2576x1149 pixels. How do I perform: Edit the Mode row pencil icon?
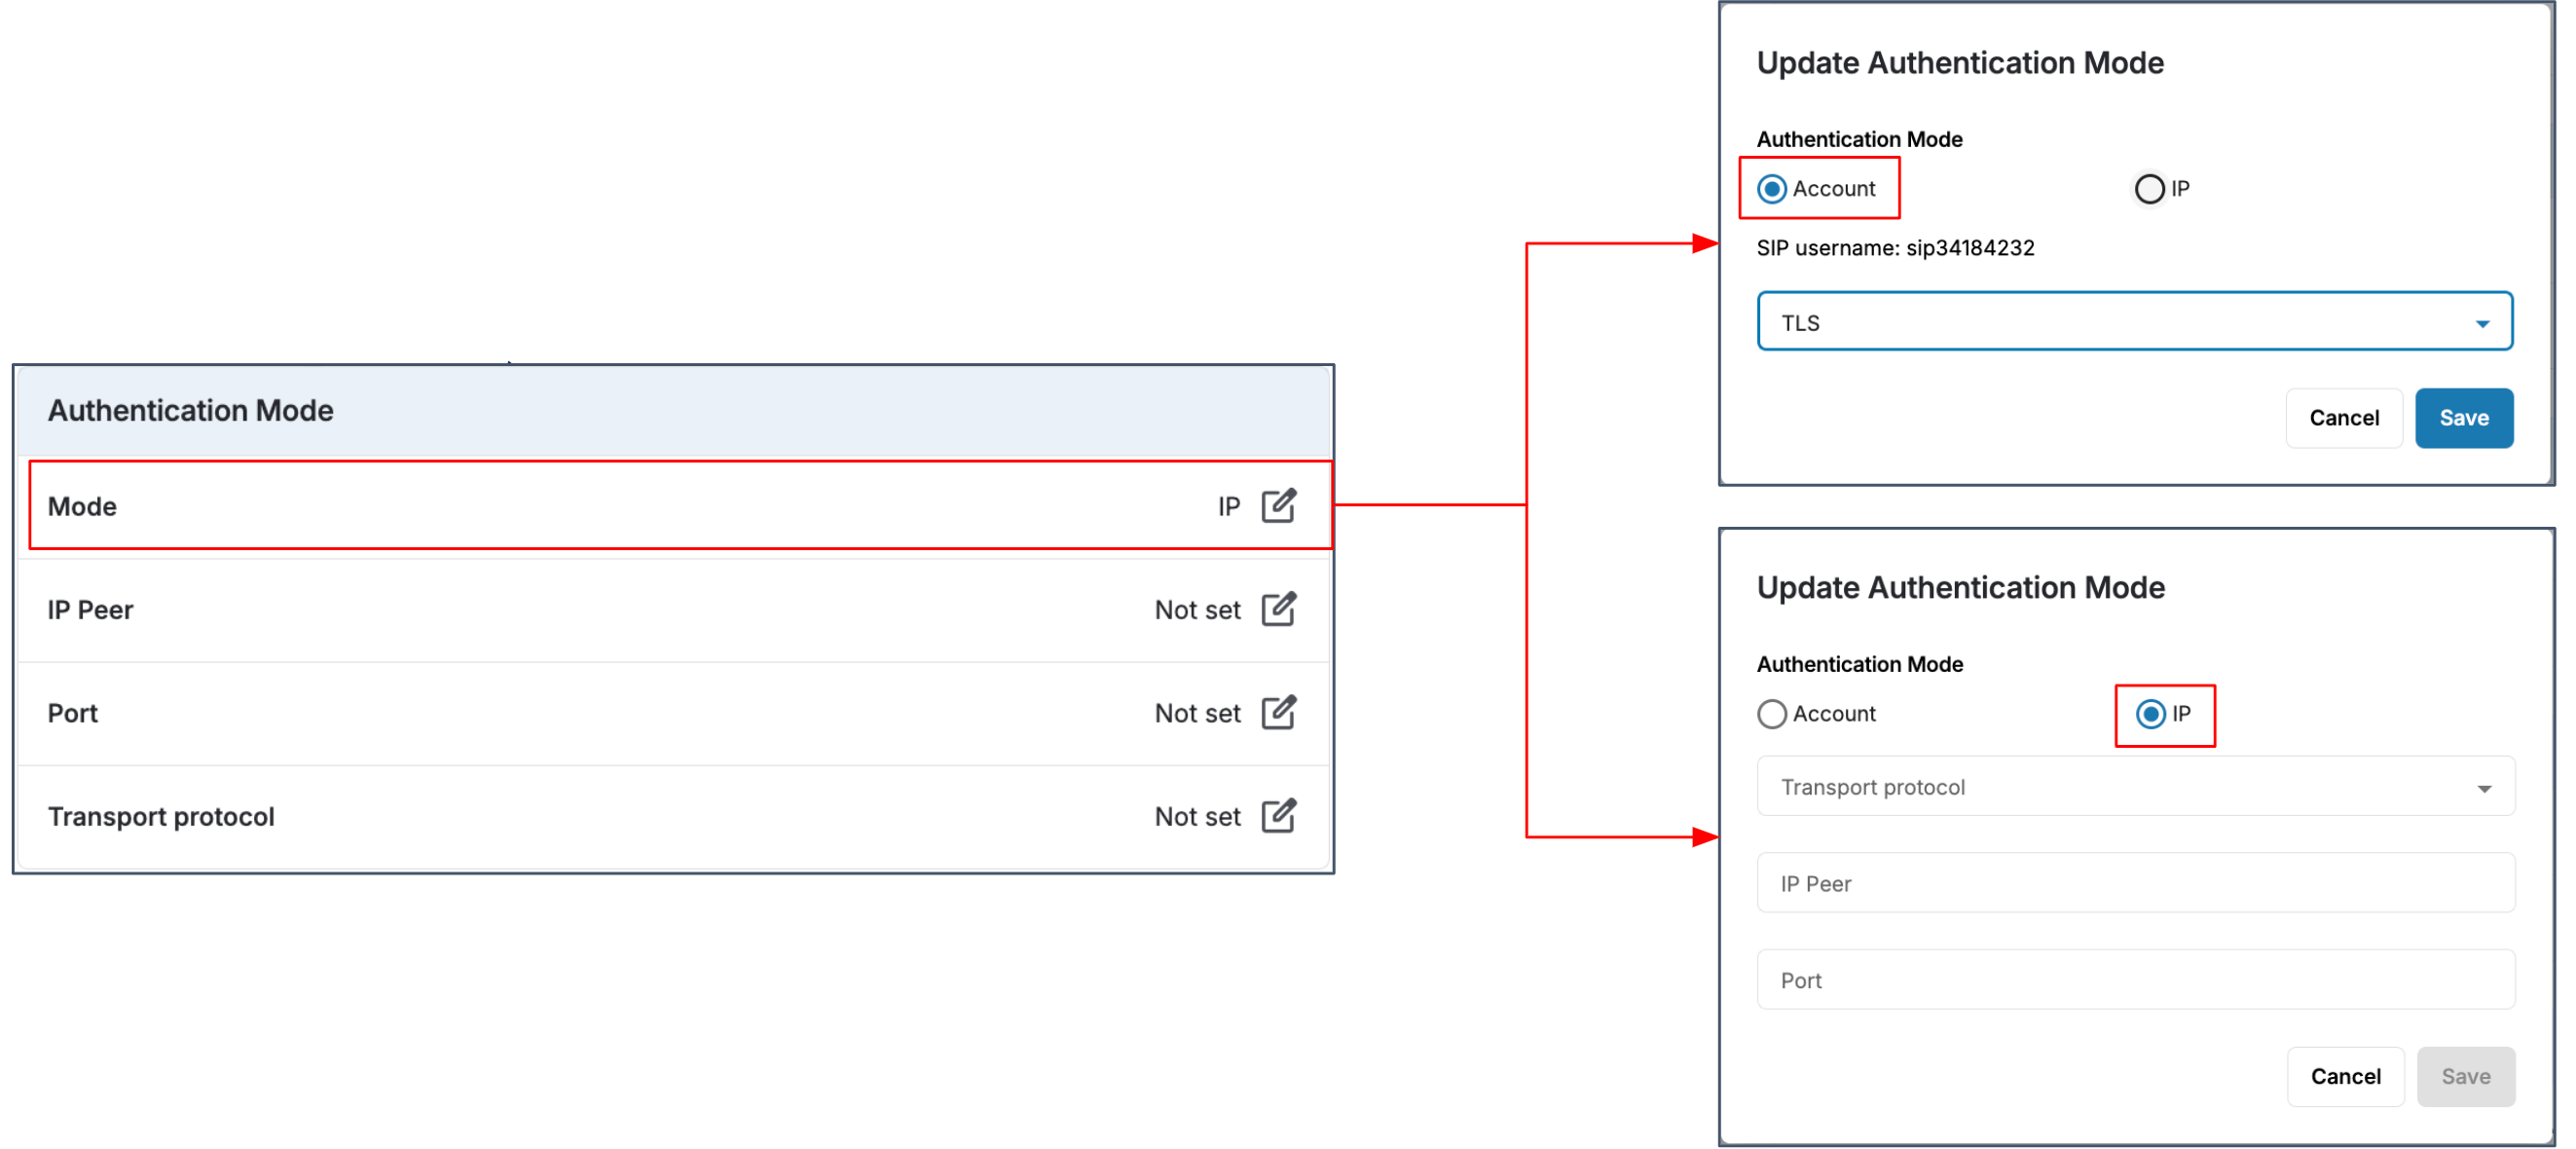click(1278, 506)
